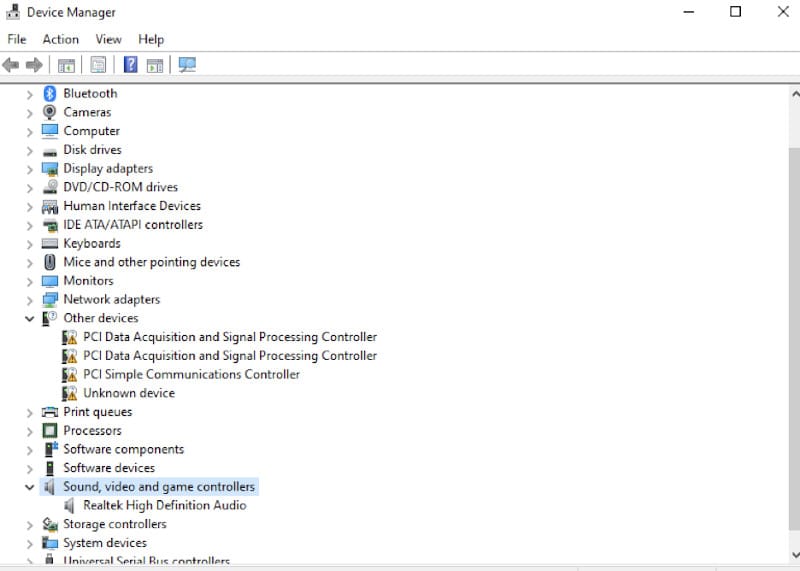
Task: Select the Software devices label
Action: pos(109,468)
